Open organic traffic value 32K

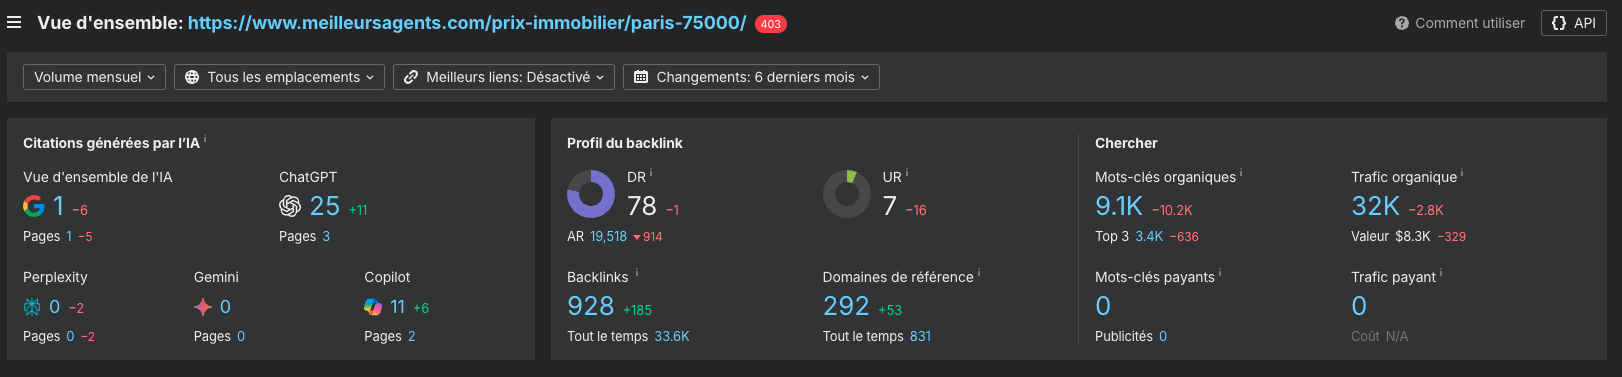pos(1375,206)
